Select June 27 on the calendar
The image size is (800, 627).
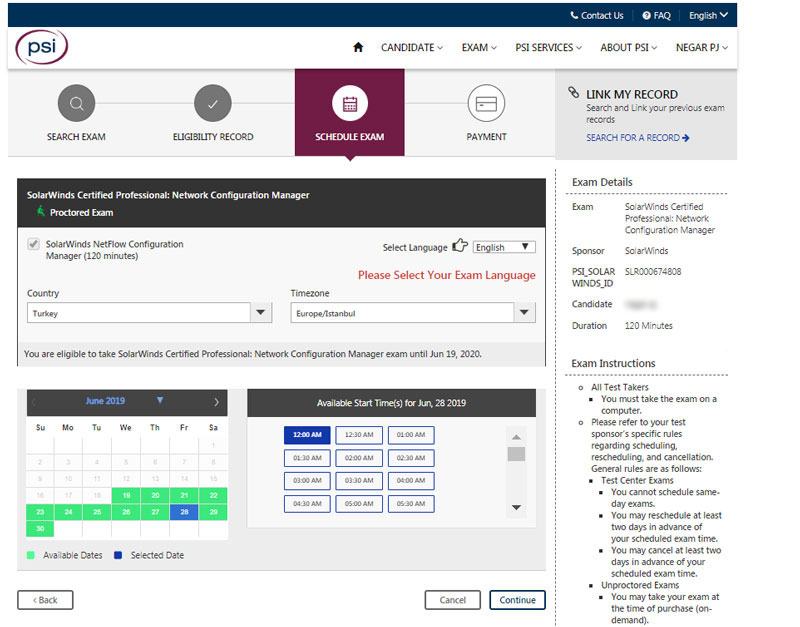click(x=155, y=512)
